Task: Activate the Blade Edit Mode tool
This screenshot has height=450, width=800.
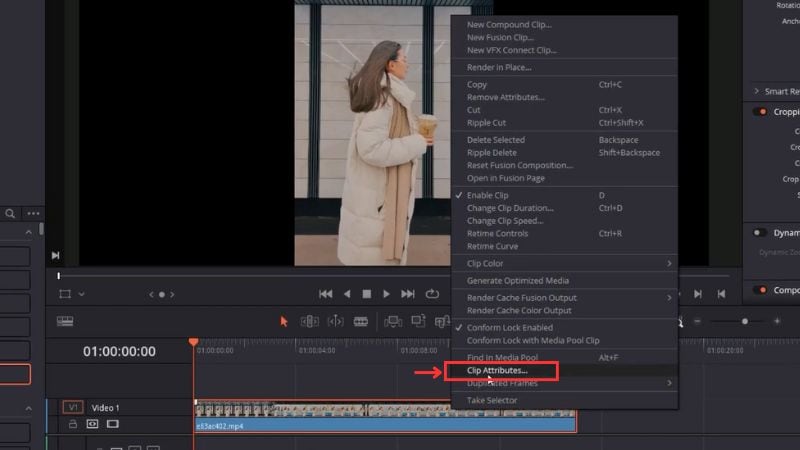Action: [x=361, y=321]
